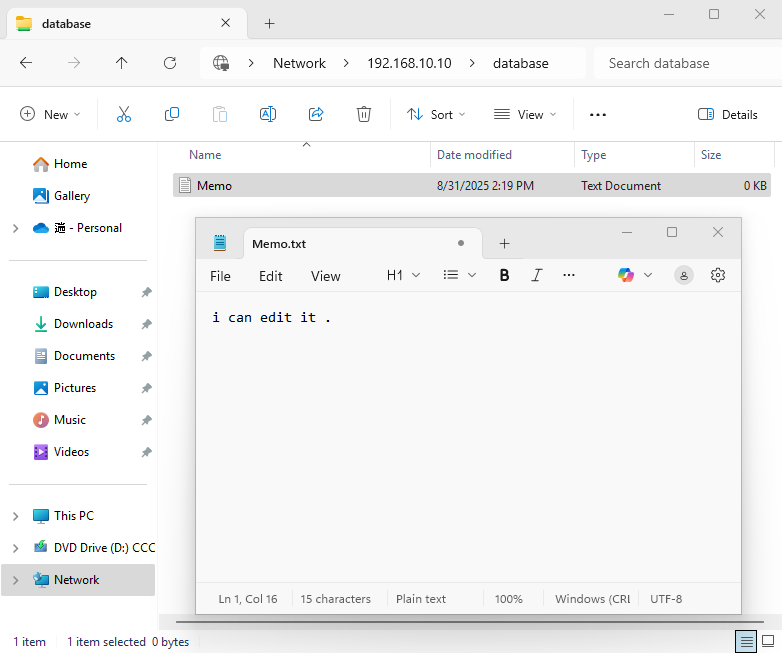The width and height of the screenshot is (782, 653).
Task: Open the Copilot dropdown in Notepad
Action: 635,275
